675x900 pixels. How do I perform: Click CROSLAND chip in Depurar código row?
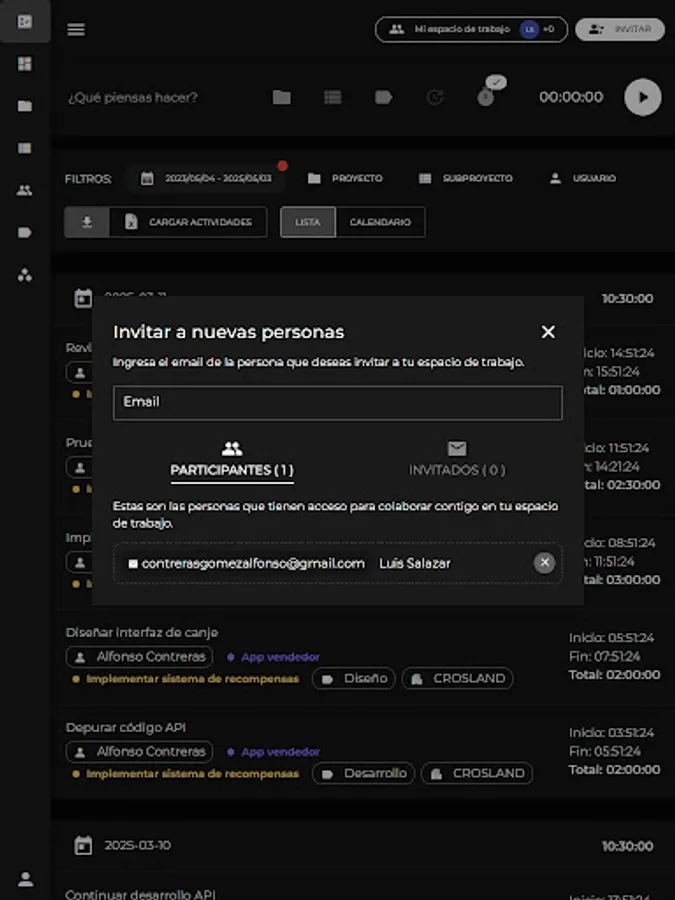477,774
